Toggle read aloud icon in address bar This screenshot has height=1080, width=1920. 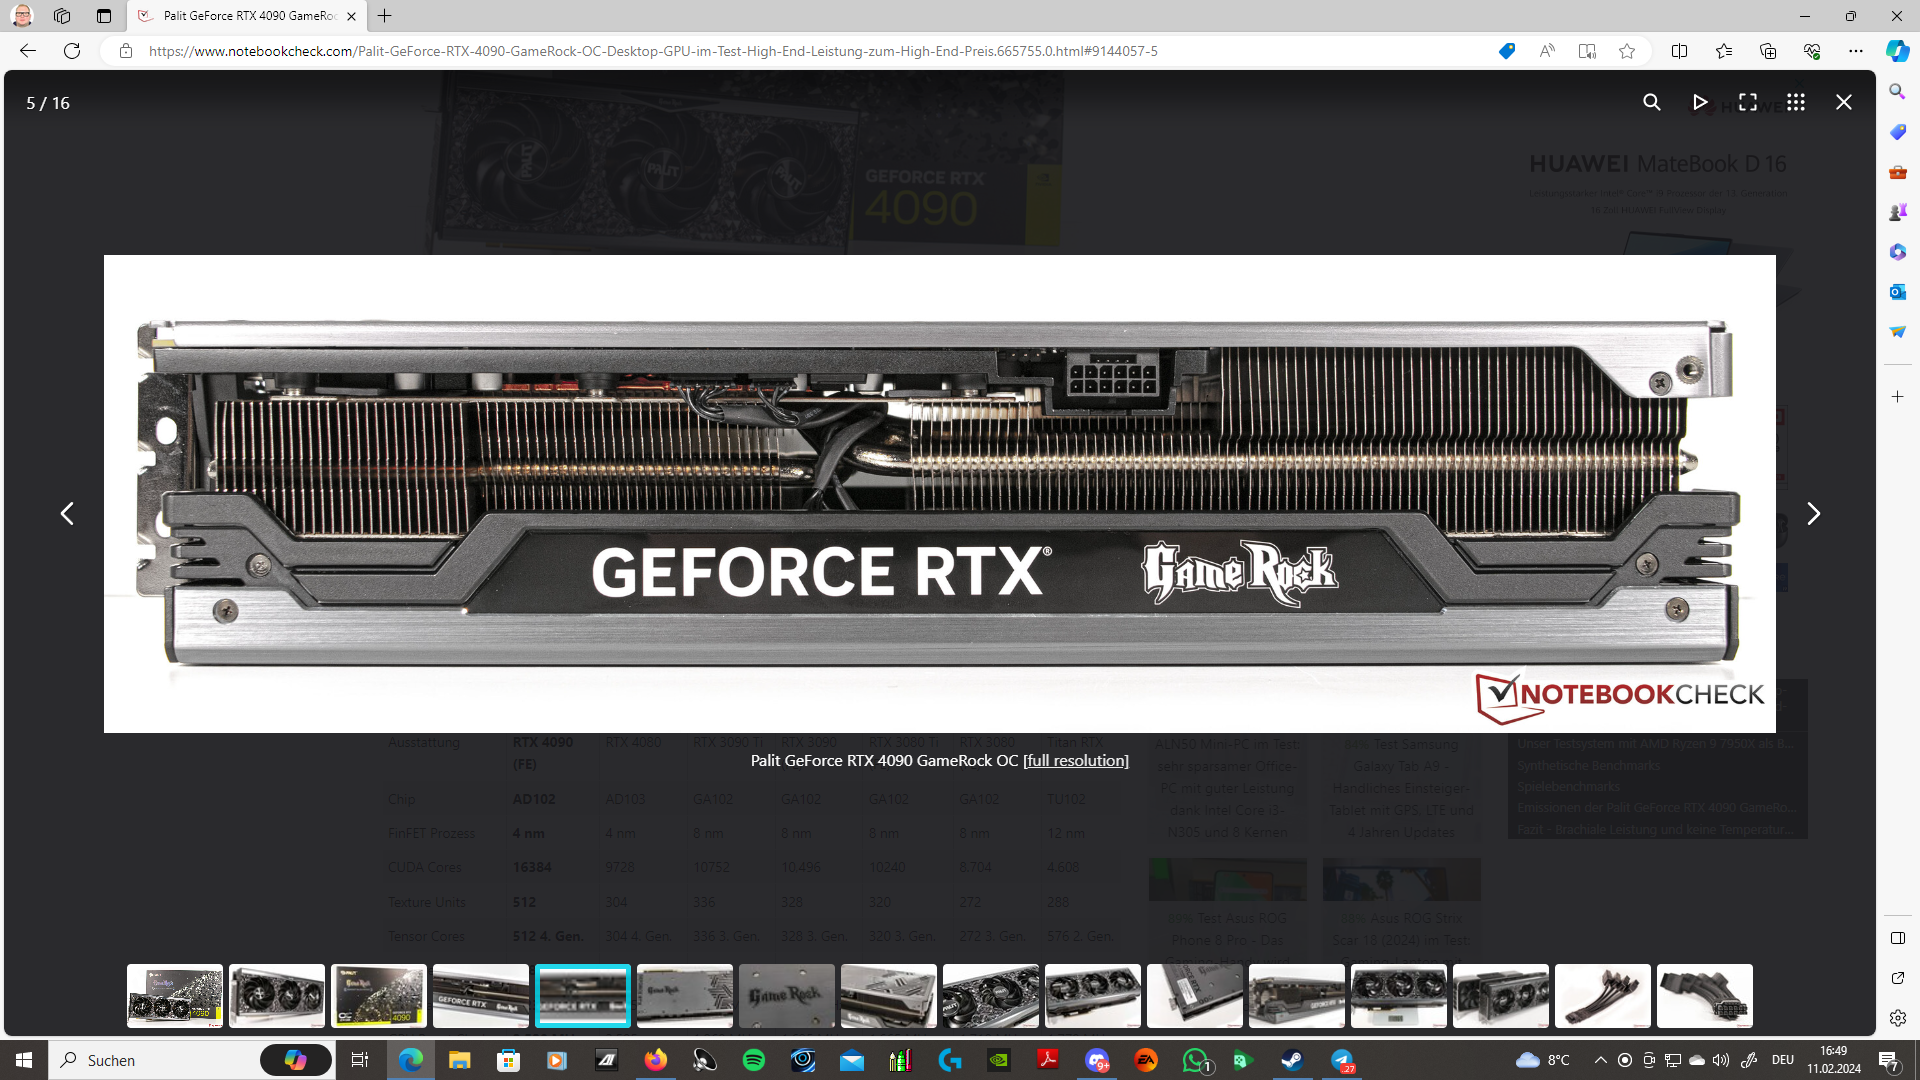(x=1547, y=51)
